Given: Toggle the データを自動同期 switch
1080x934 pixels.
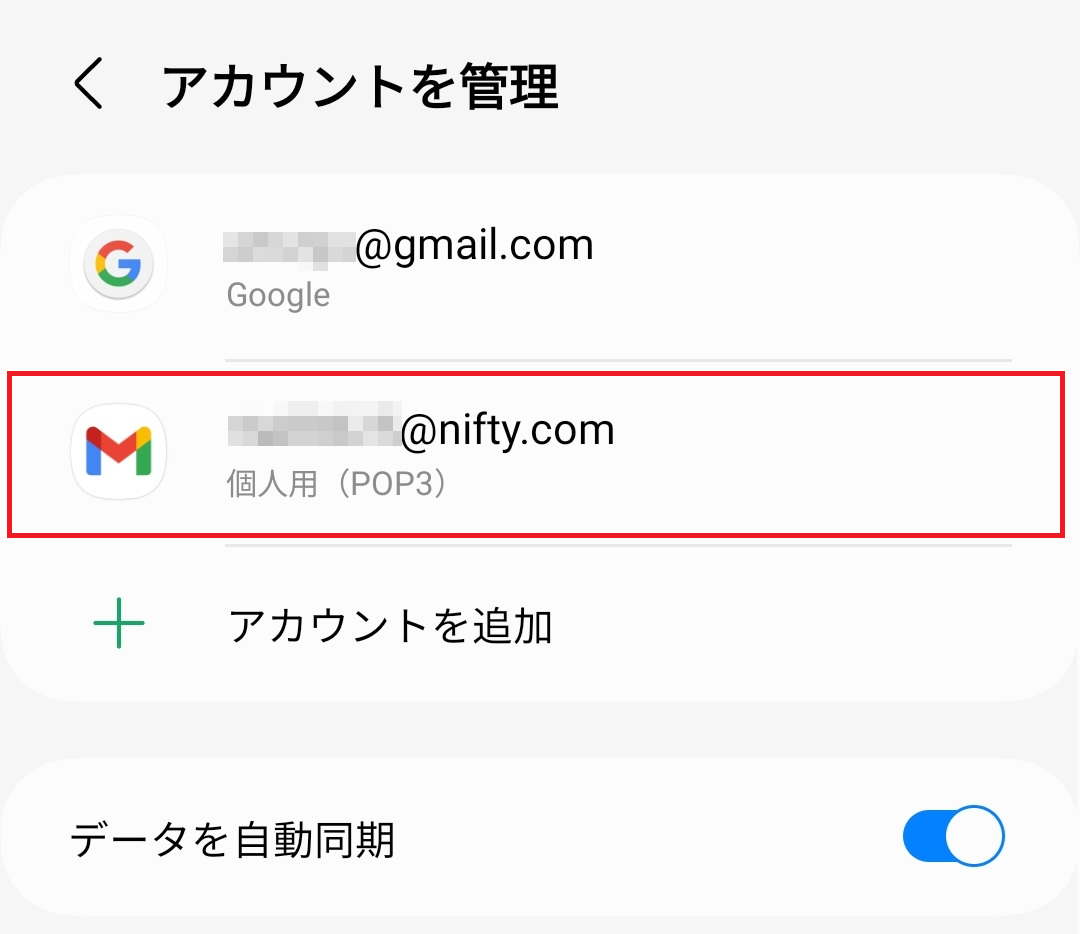Looking at the screenshot, I should (x=952, y=837).
